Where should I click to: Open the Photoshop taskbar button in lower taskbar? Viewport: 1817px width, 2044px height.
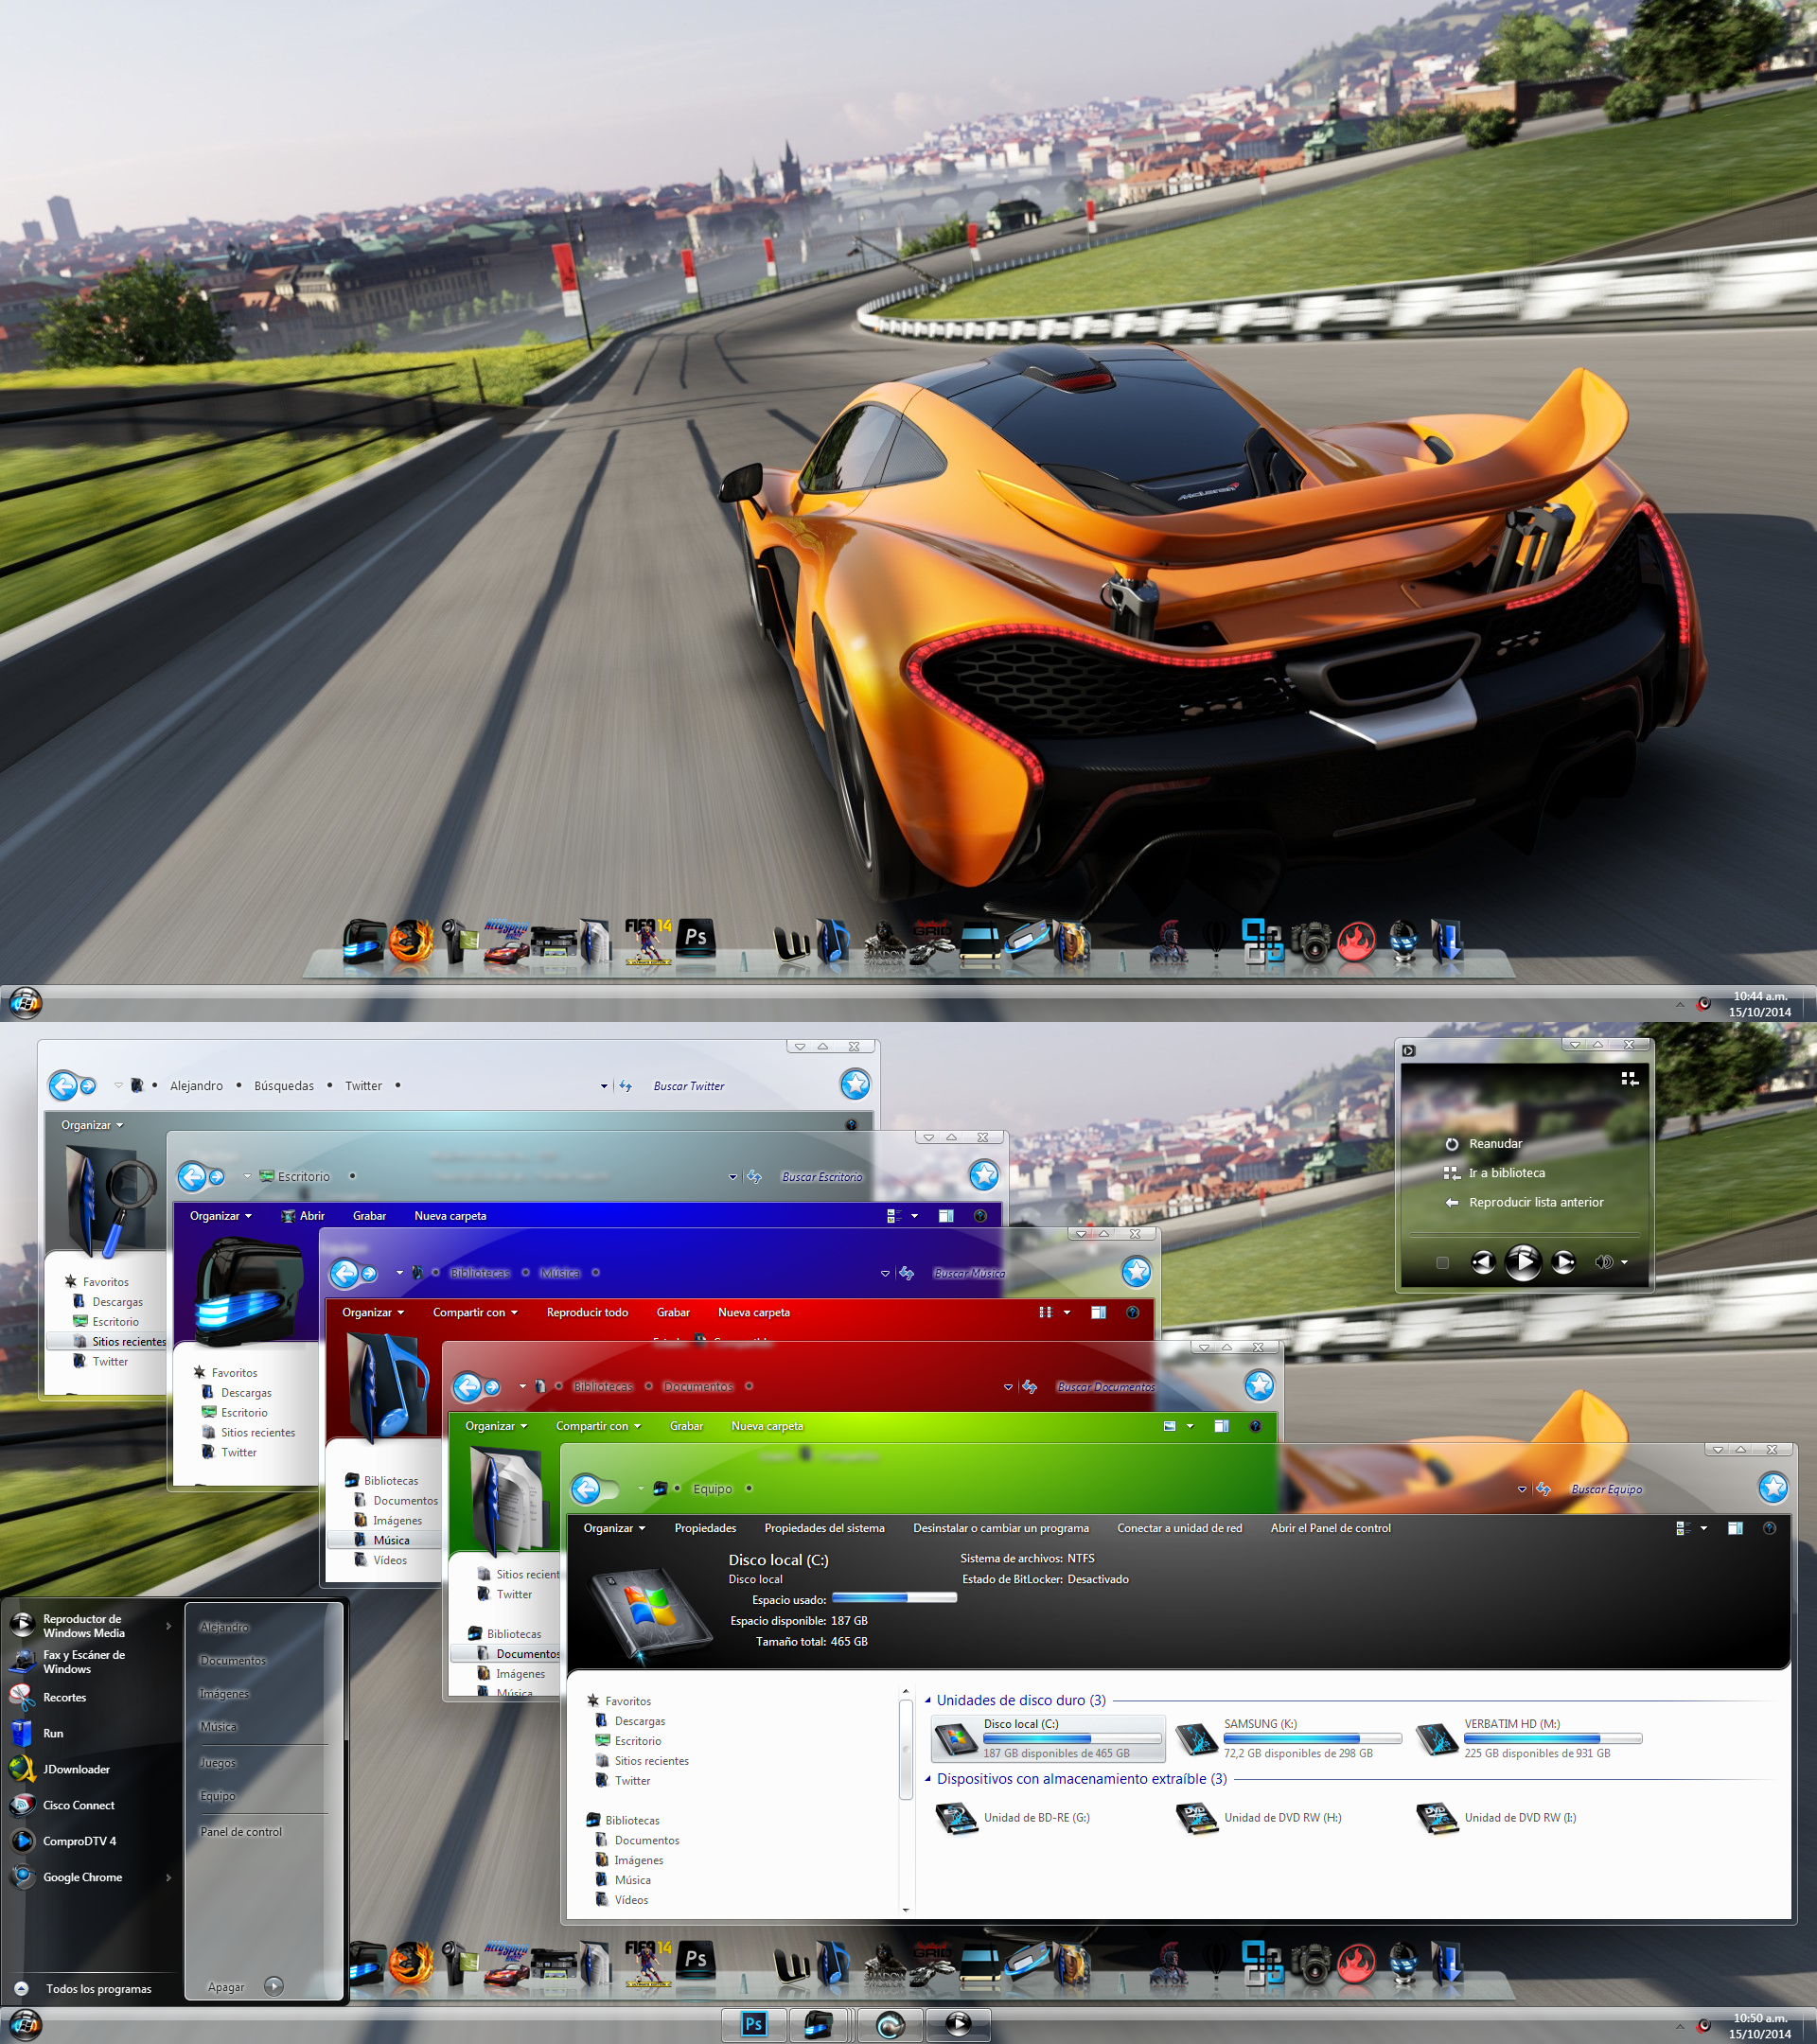coord(754,2024)
